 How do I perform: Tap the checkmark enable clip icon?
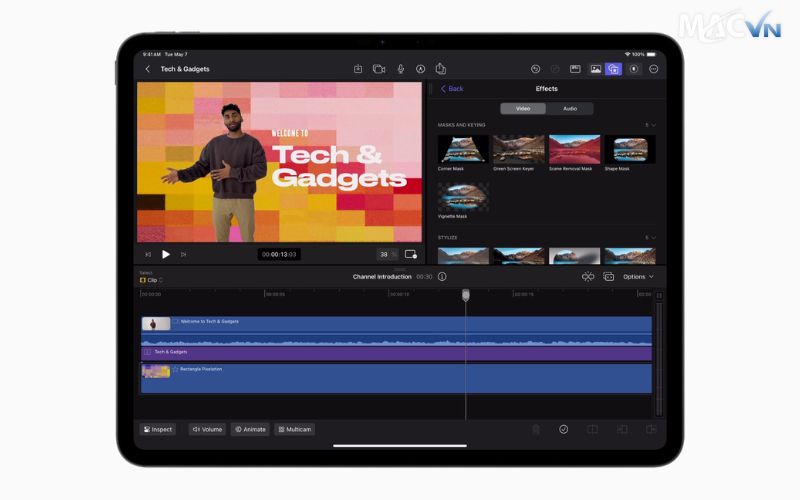[x=563, y=430]
